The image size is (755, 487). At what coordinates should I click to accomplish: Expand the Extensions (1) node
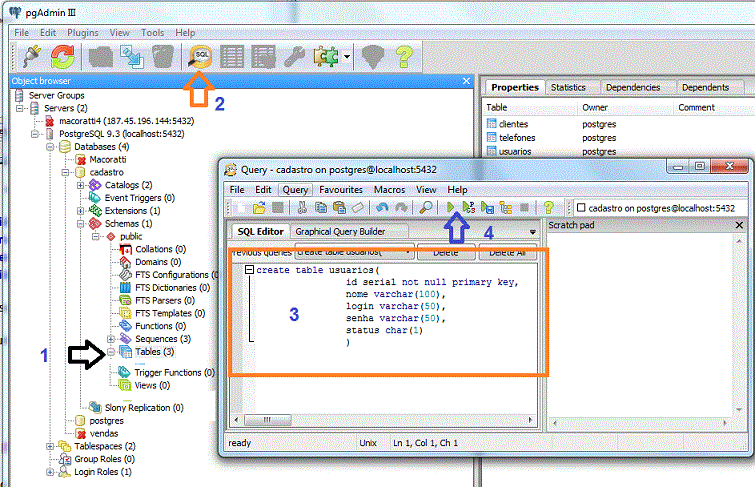tap(80, 211)
